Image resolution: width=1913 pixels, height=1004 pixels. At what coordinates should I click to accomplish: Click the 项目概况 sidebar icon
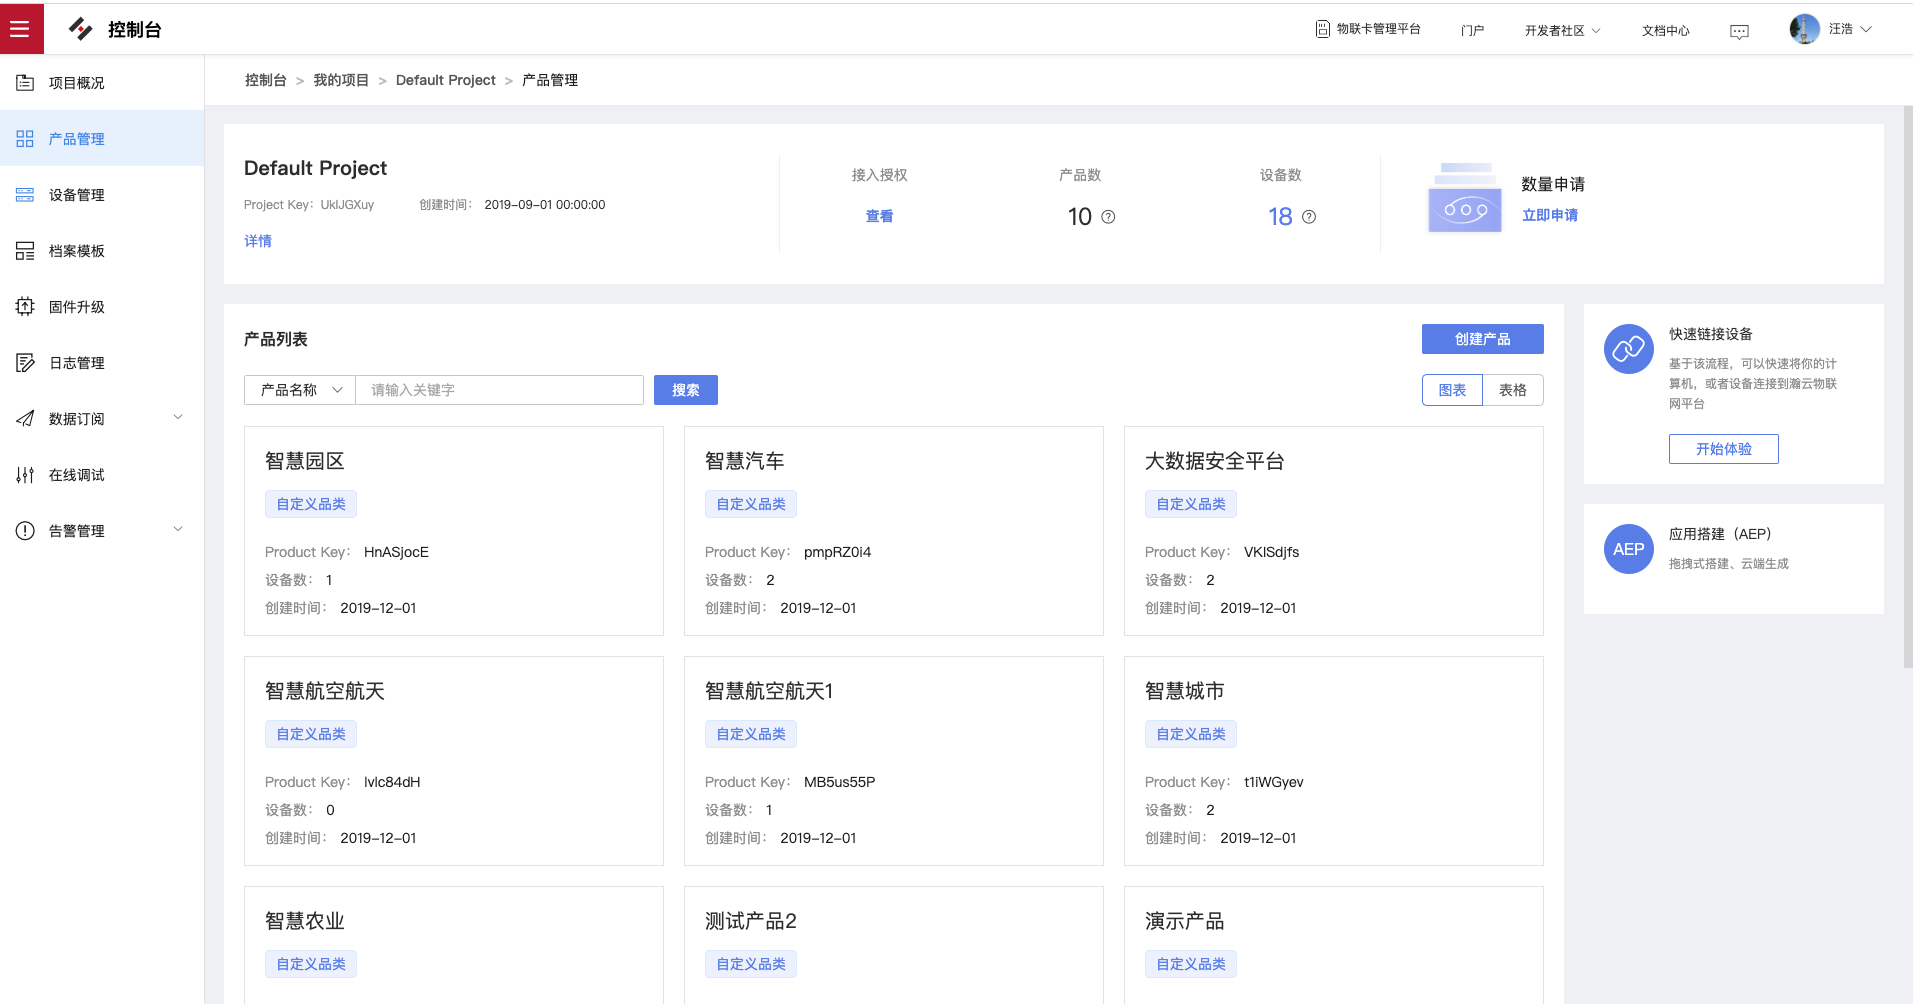coord(25,83)
